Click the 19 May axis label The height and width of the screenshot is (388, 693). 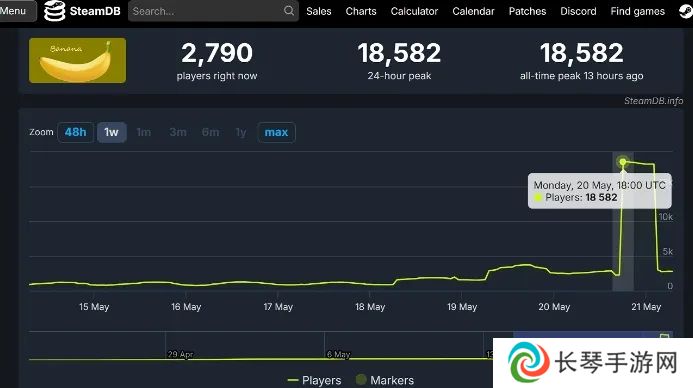(x=462, y=307)
